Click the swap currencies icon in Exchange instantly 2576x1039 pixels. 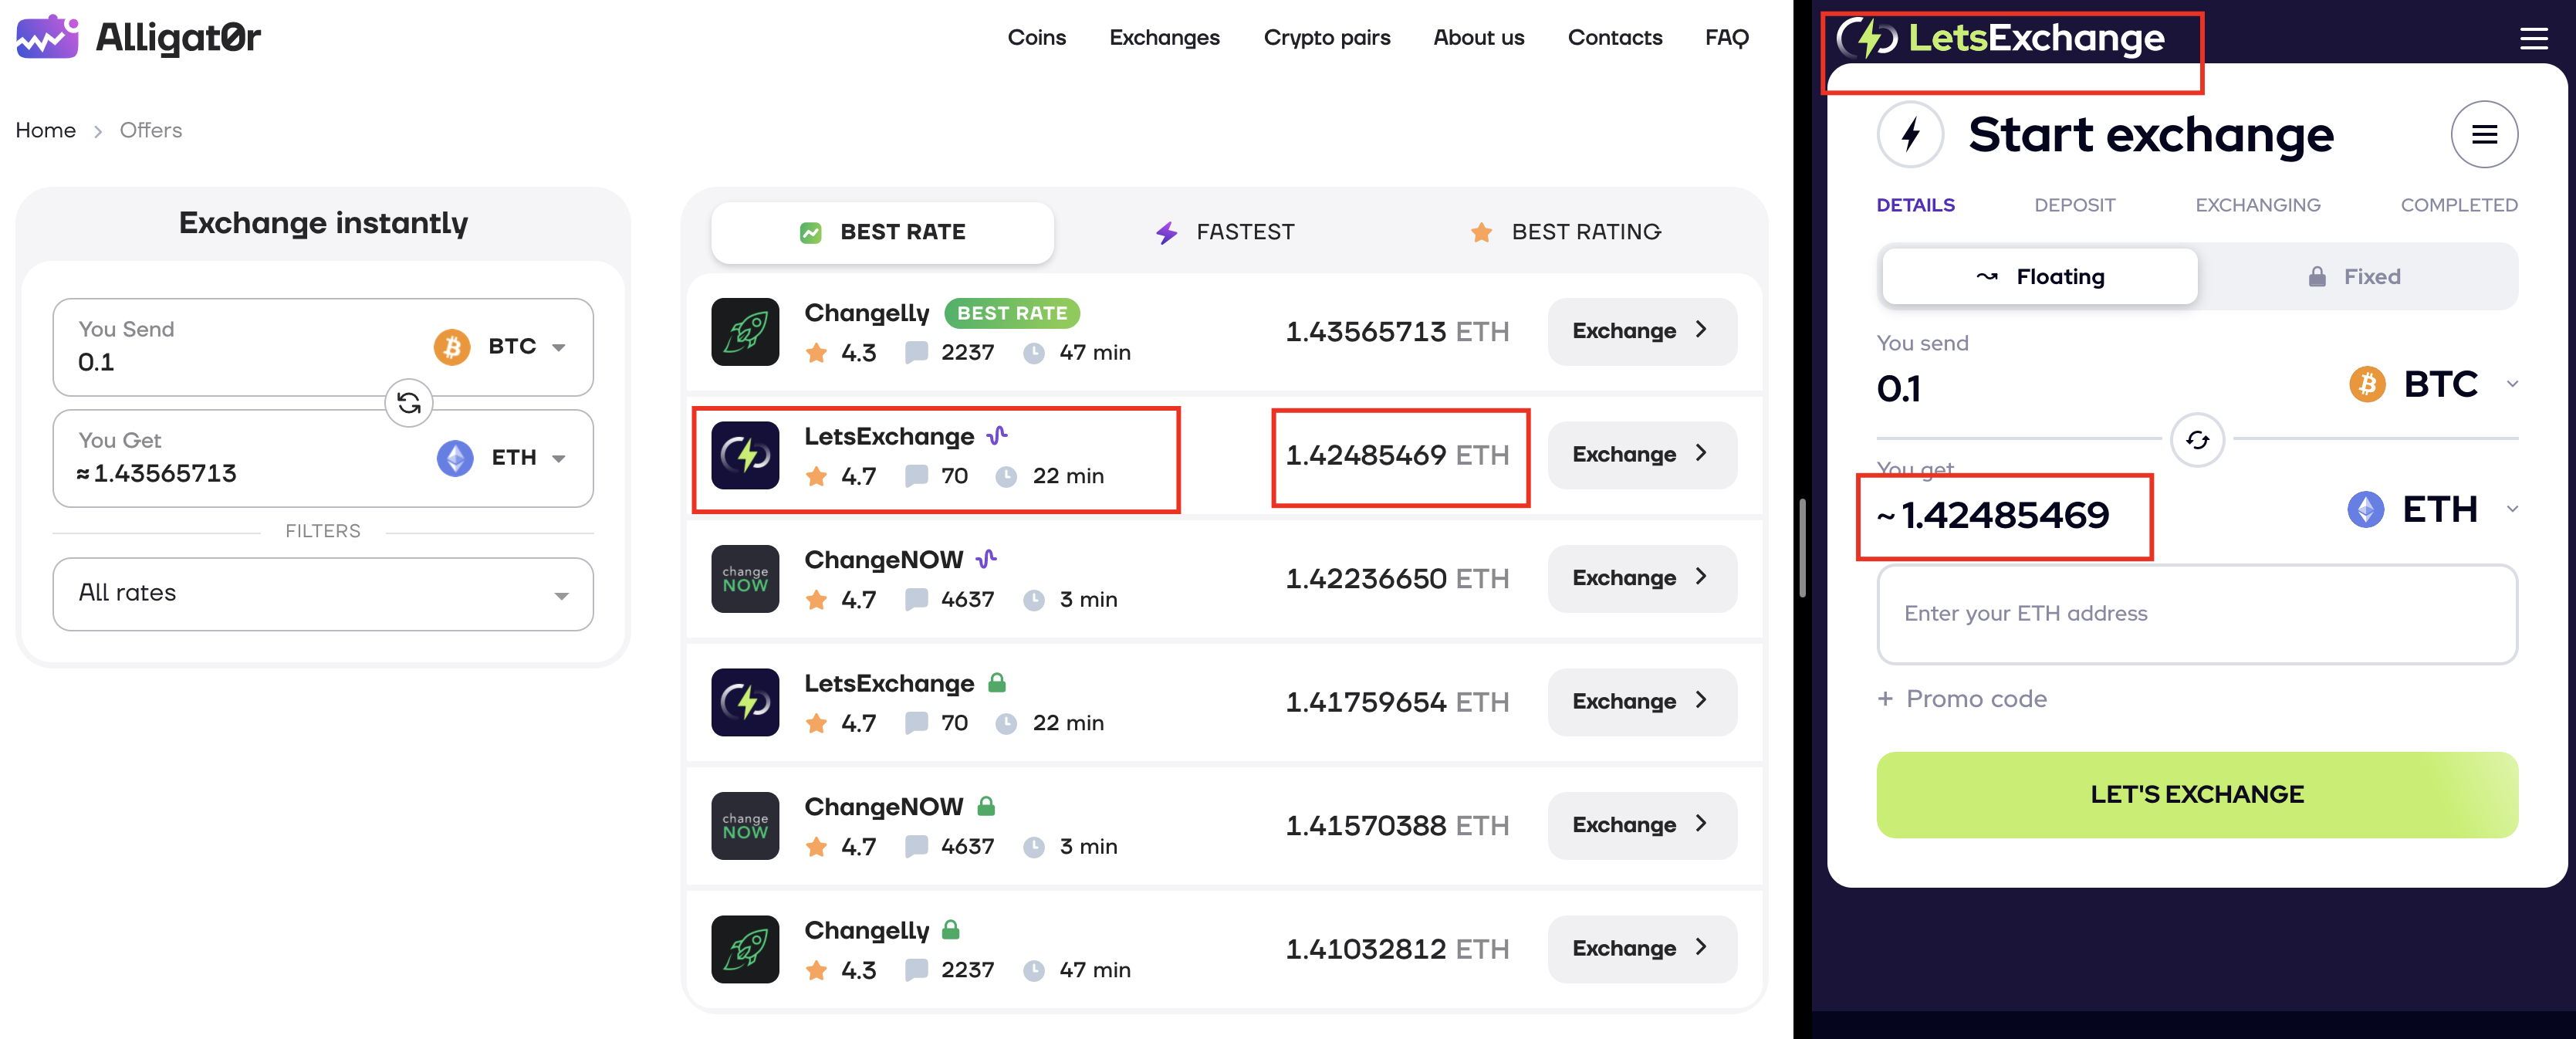(x=409, y=403)
